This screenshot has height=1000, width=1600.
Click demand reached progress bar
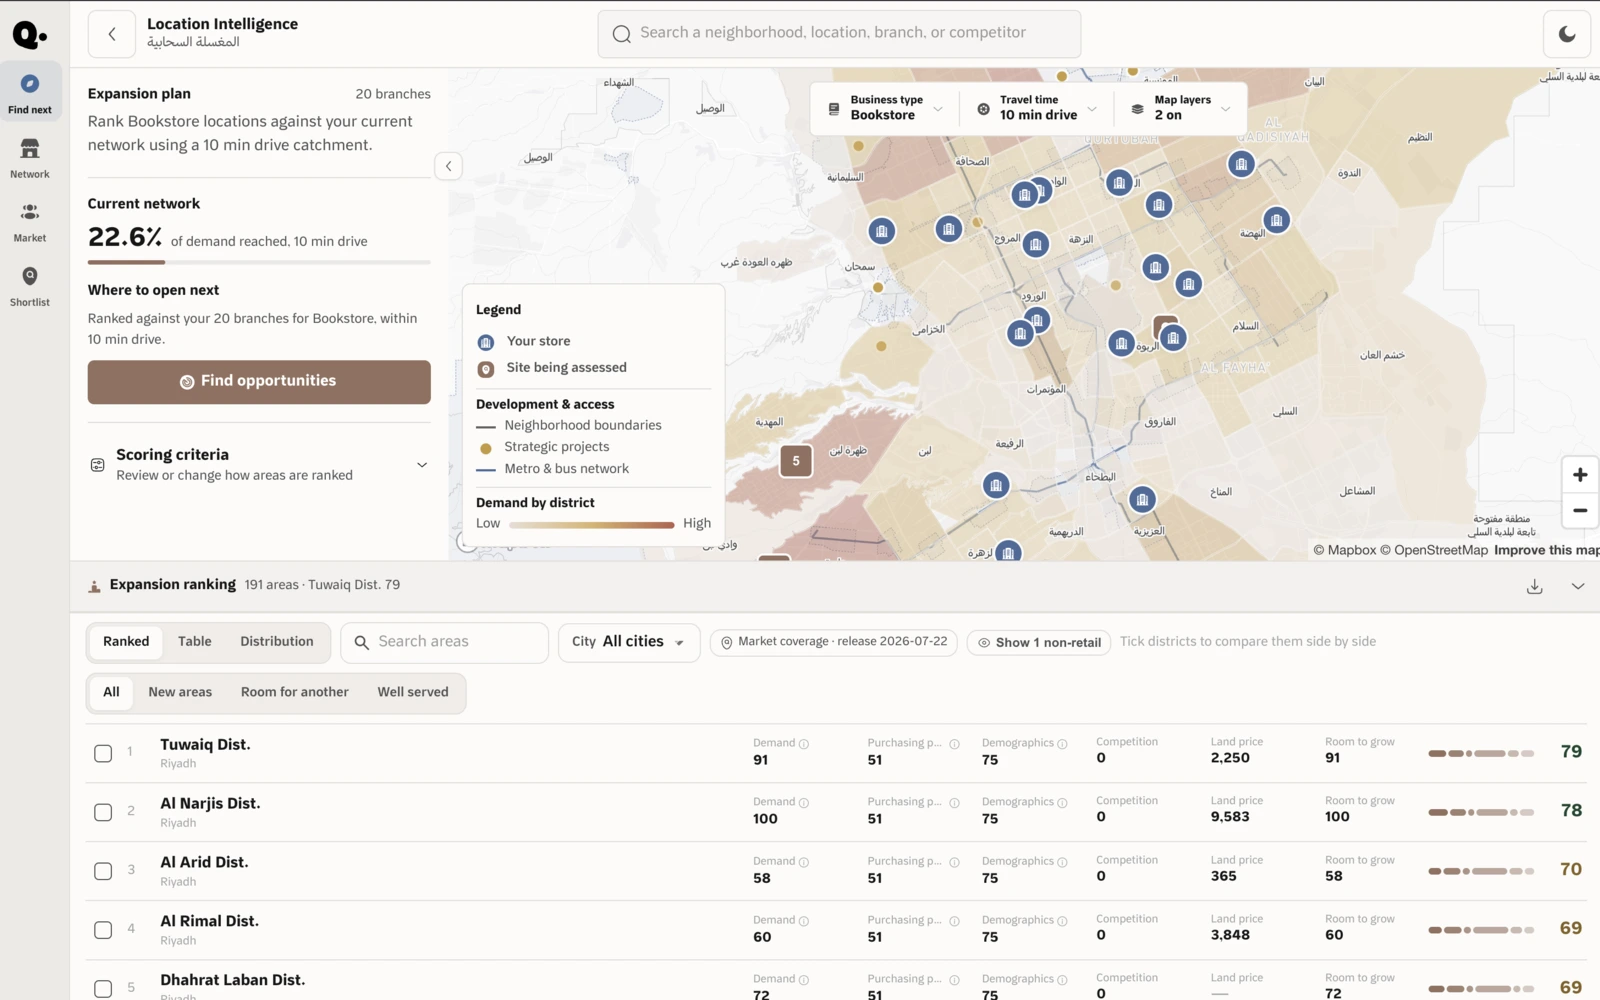259,262
